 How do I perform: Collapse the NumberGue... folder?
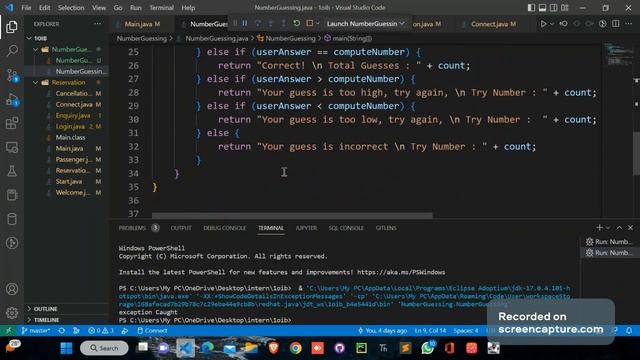(67, 49)
